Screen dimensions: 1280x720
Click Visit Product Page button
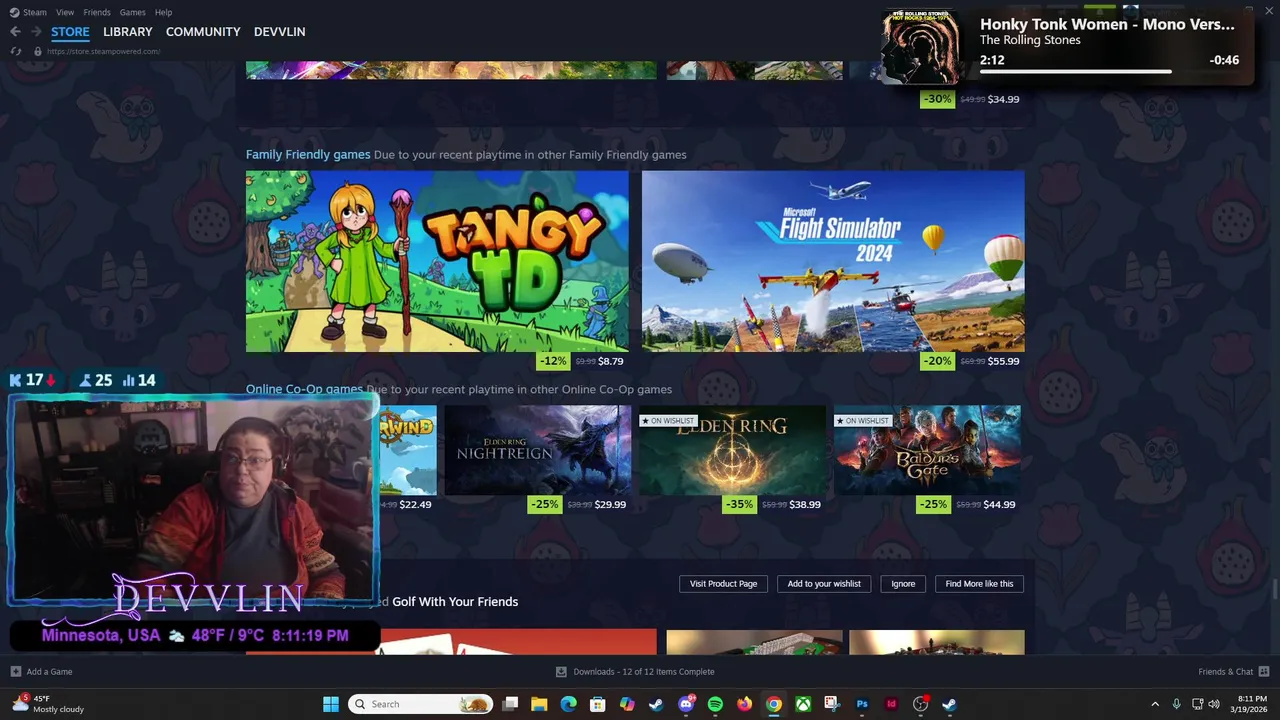pyautogui.click(x=723, y=584)
